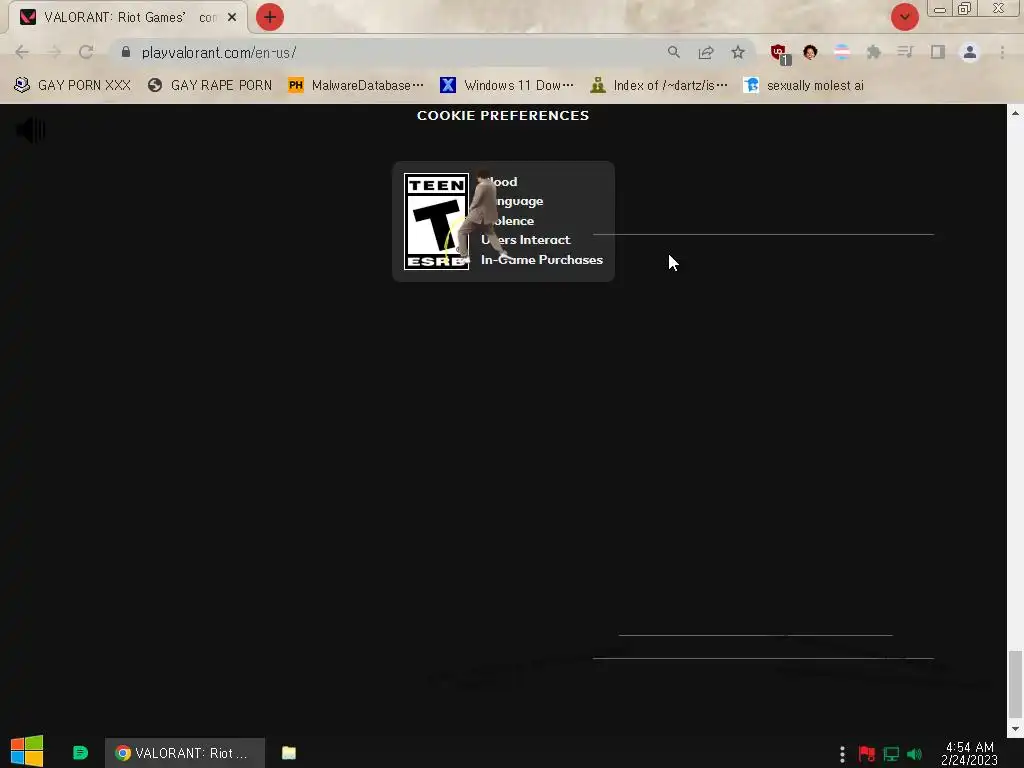Click the COOKIE PREFERENCES link
Image resolution: width=1024 pixels, height=768 pixels.
[x=503, y=116]
